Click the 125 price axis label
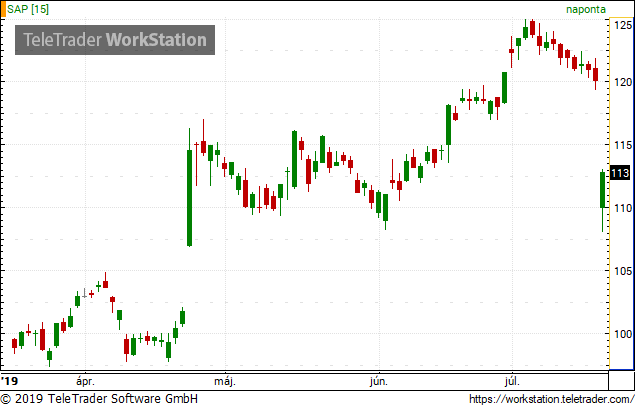Viewport: 635px width, 408px height. tap(623, 25)
